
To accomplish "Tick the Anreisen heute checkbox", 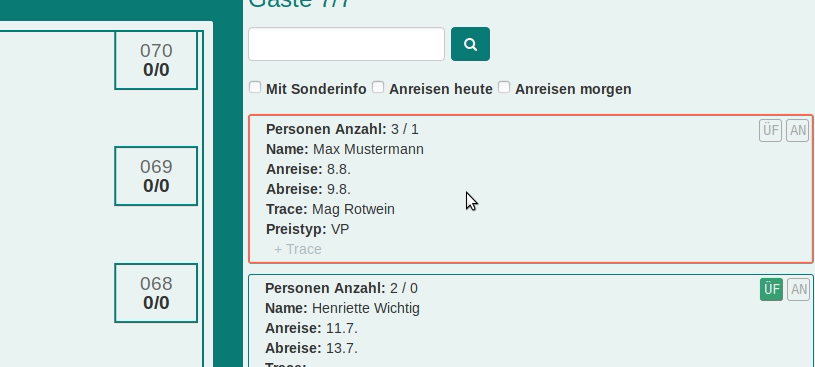I will (x=378, y=87).
